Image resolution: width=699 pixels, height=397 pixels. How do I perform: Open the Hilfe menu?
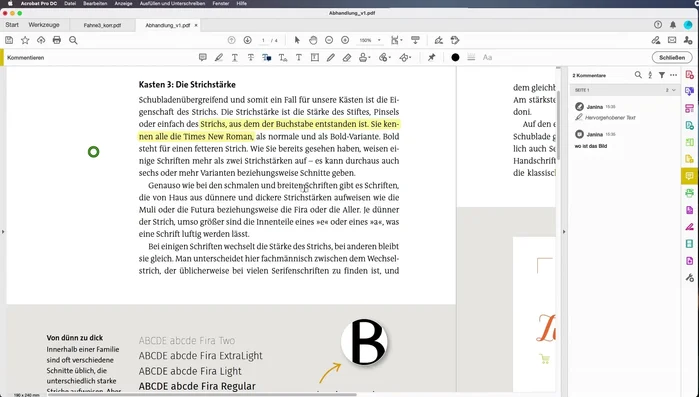pyautogui.click(x=242, y=3)
